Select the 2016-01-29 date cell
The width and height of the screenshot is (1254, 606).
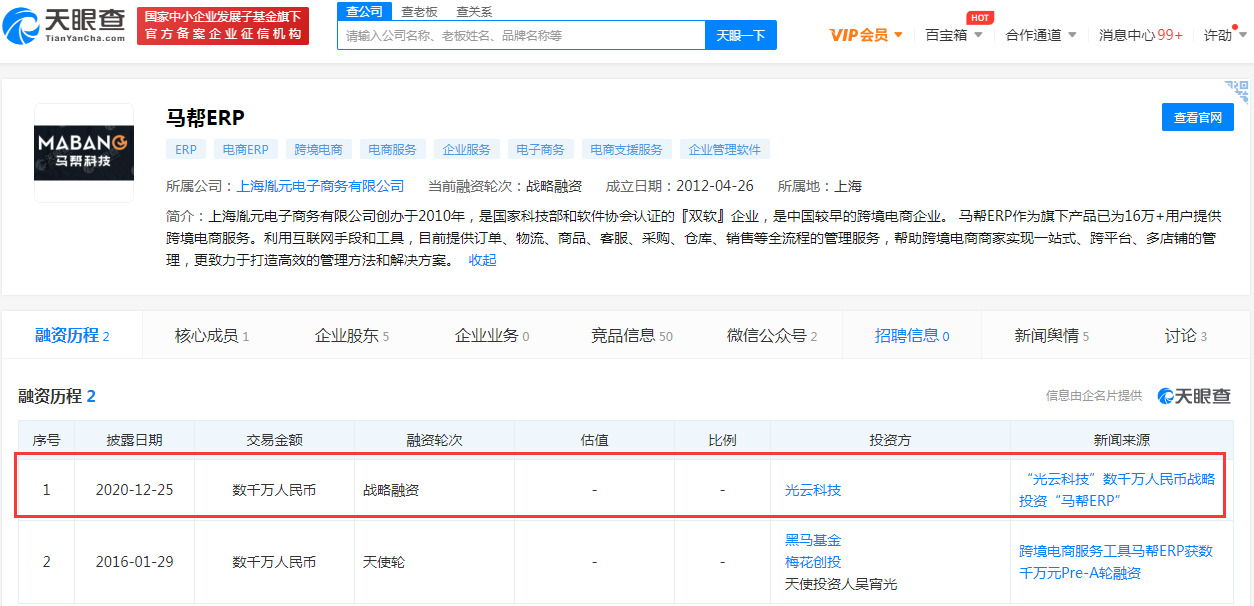point(134,562)
